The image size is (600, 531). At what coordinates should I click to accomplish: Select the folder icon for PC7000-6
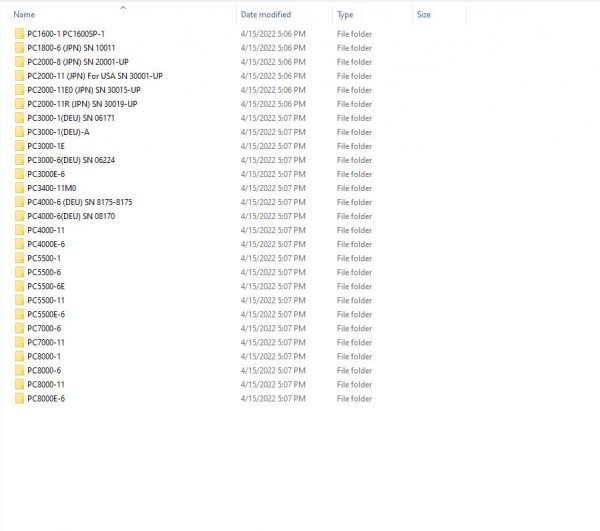point(20,328)
